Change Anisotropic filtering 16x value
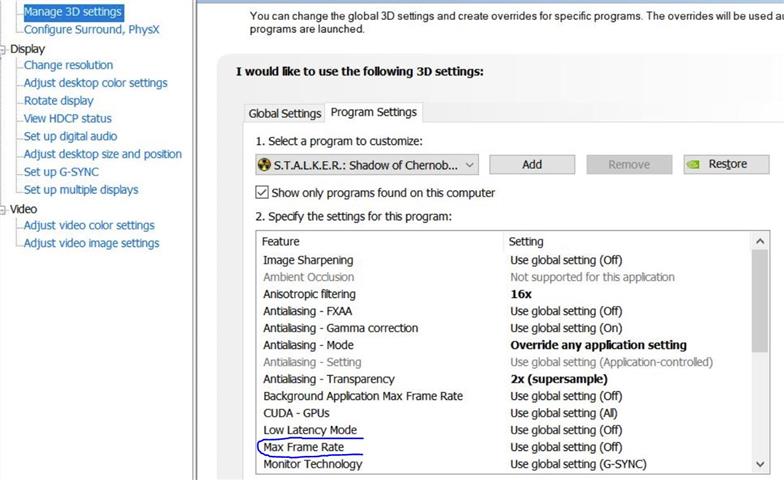Image resolution: width=784 pixels, height=480 pixels. (521, 294)
